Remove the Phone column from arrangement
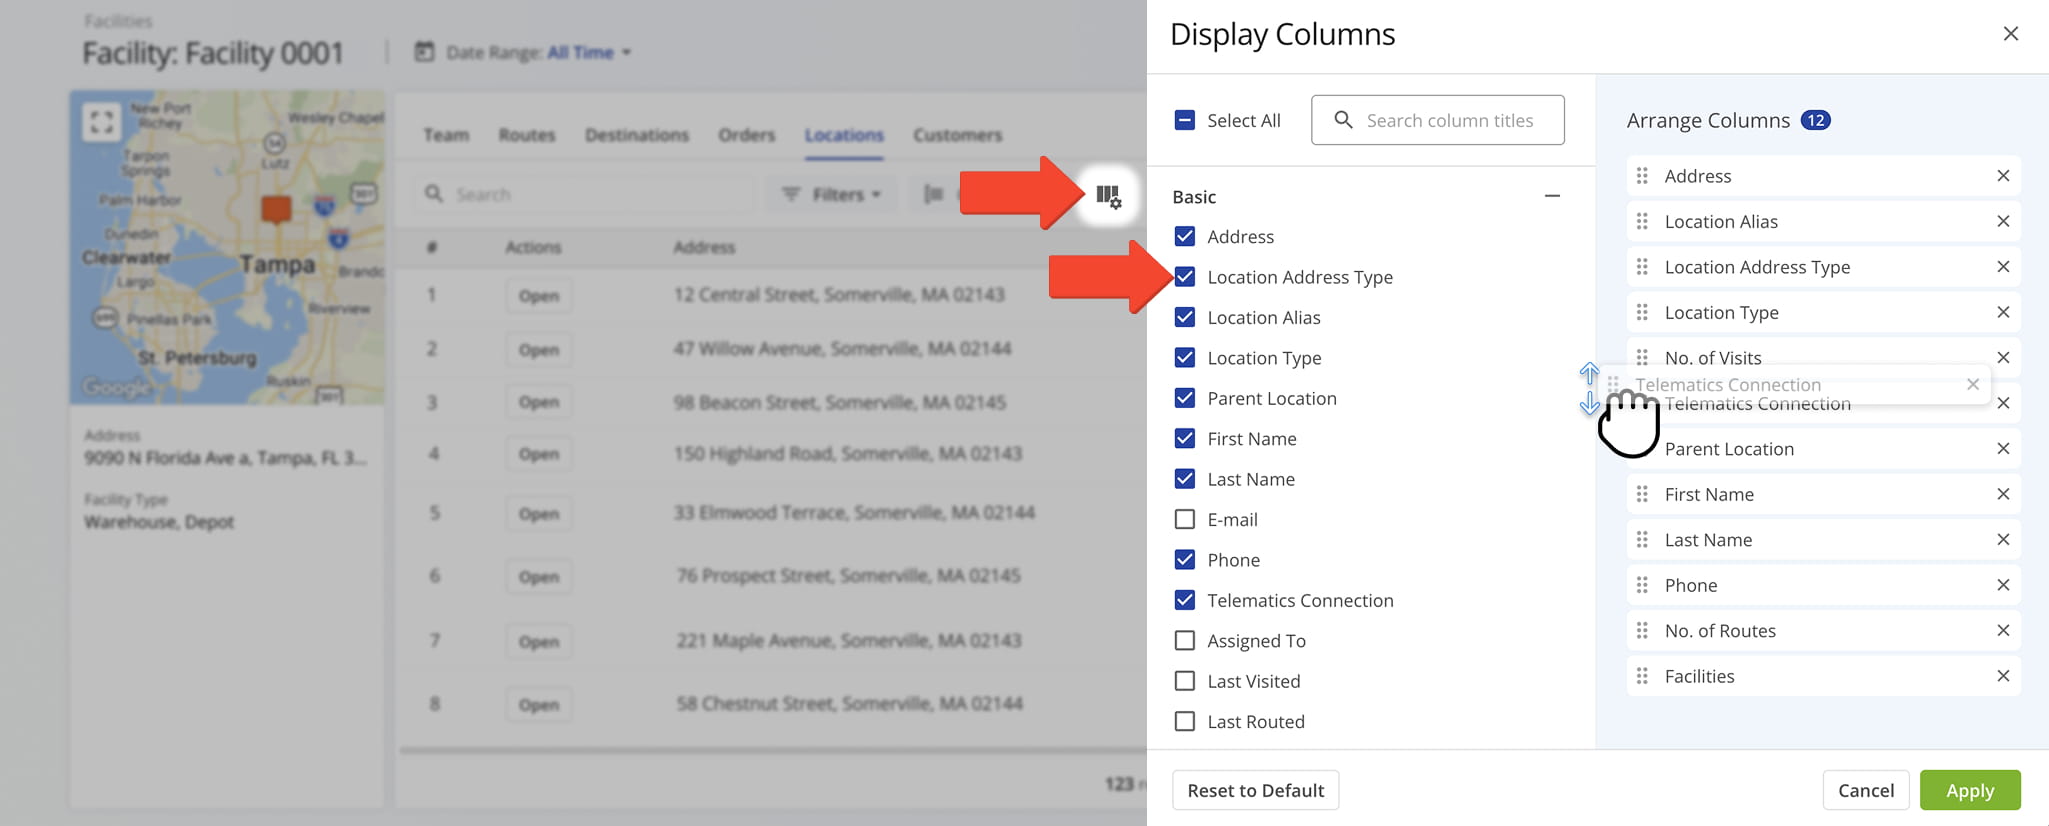This screenshot has height=826, width=2049. pos(2002,585)
